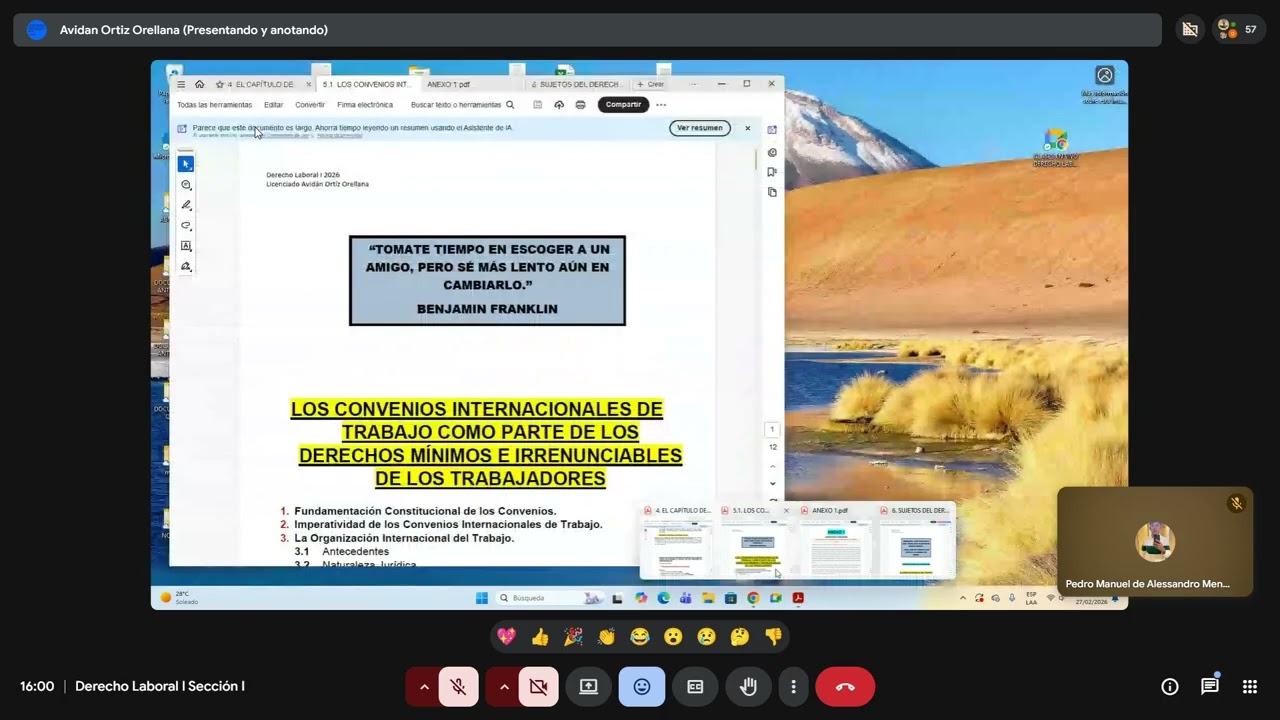The height and width of the screenshot is (720, 1280).
Task: Send the surprised face reaction
Action: click(673, 637)
